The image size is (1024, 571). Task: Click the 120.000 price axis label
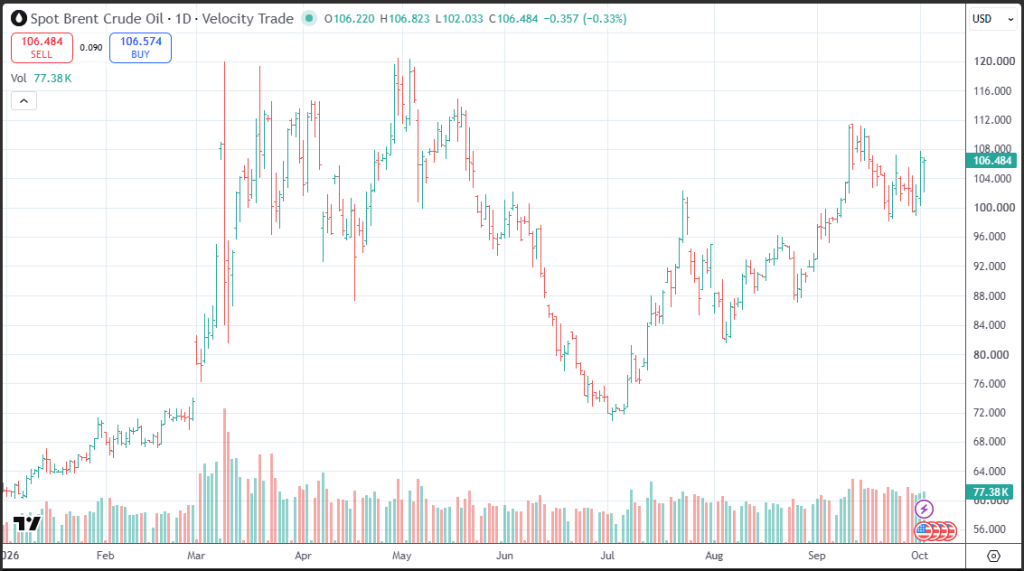click(994, 61)
